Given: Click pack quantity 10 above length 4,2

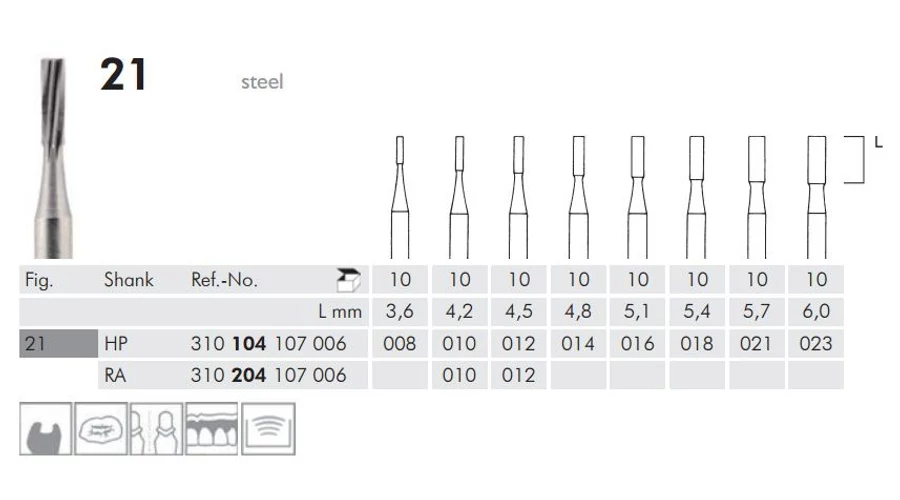Looking at the screenshot, I should click(x=460, y=280).
